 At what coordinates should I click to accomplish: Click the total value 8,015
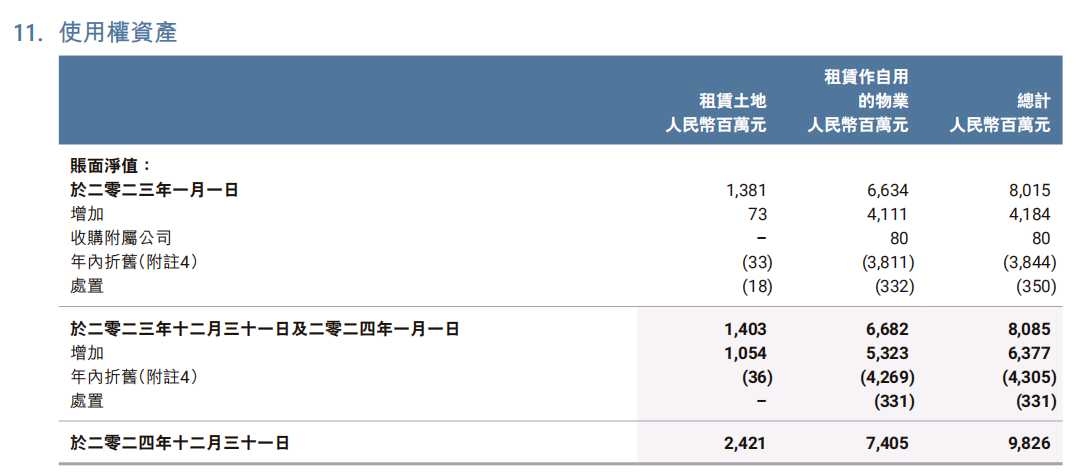point(1031,190)
